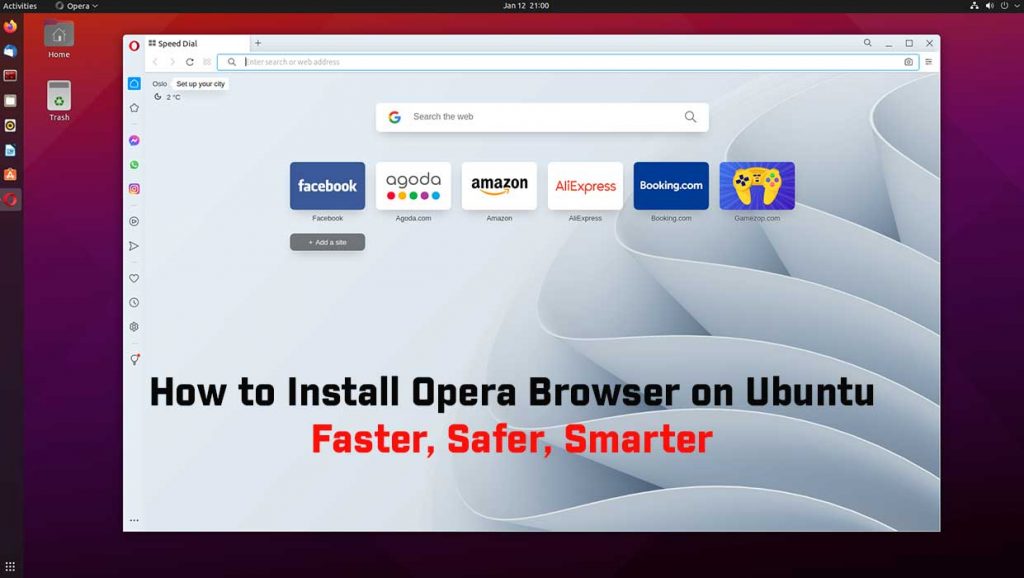
Task: Show browsing History via the clock icon
Action: click(133, 302)
